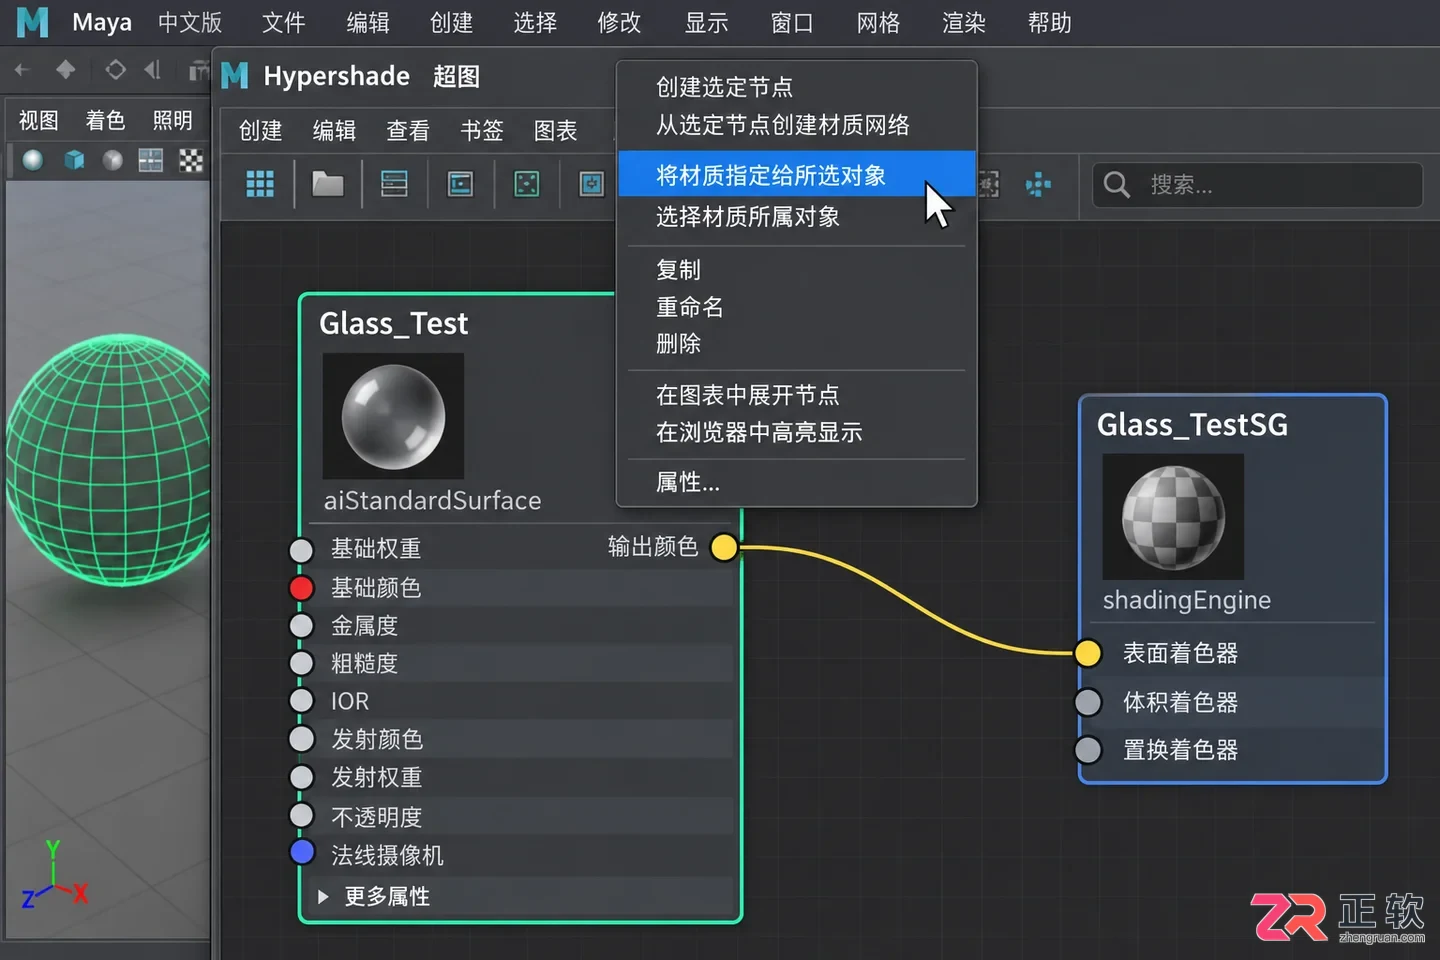
Task: Click the blue cube icon in viewport toolbar
Action: [x=74, y=160]
